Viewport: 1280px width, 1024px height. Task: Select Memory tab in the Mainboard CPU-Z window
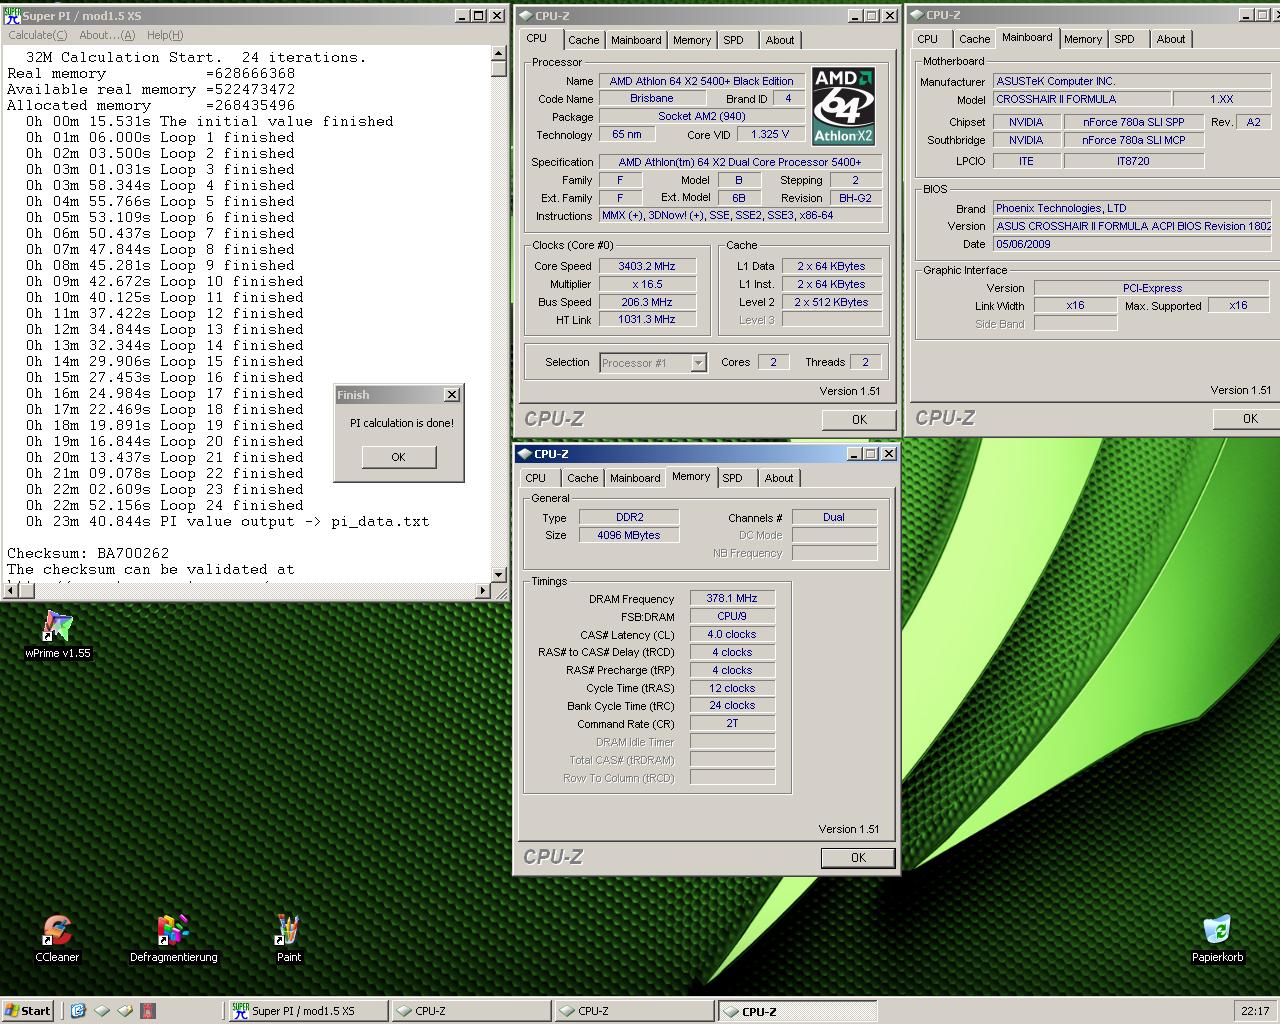tap(1083, 39)
